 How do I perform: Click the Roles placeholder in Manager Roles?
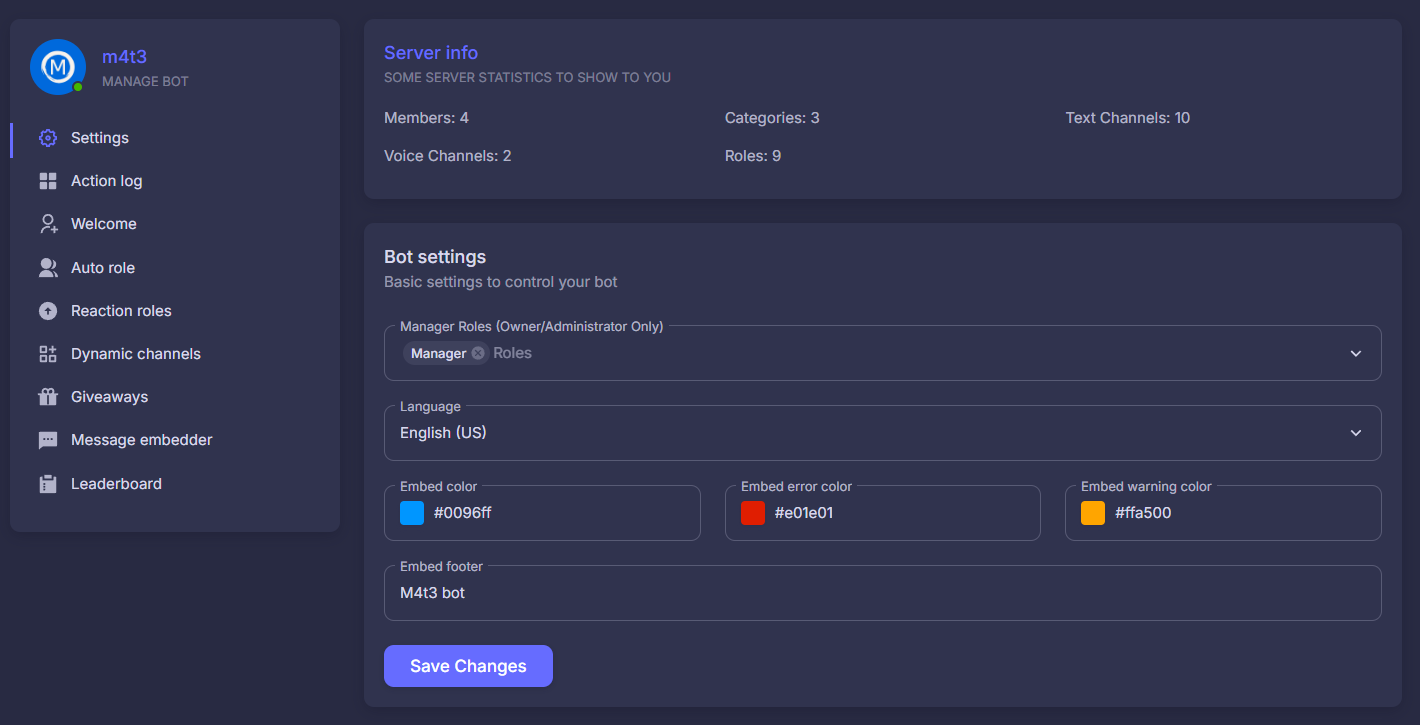pos(512,353)
